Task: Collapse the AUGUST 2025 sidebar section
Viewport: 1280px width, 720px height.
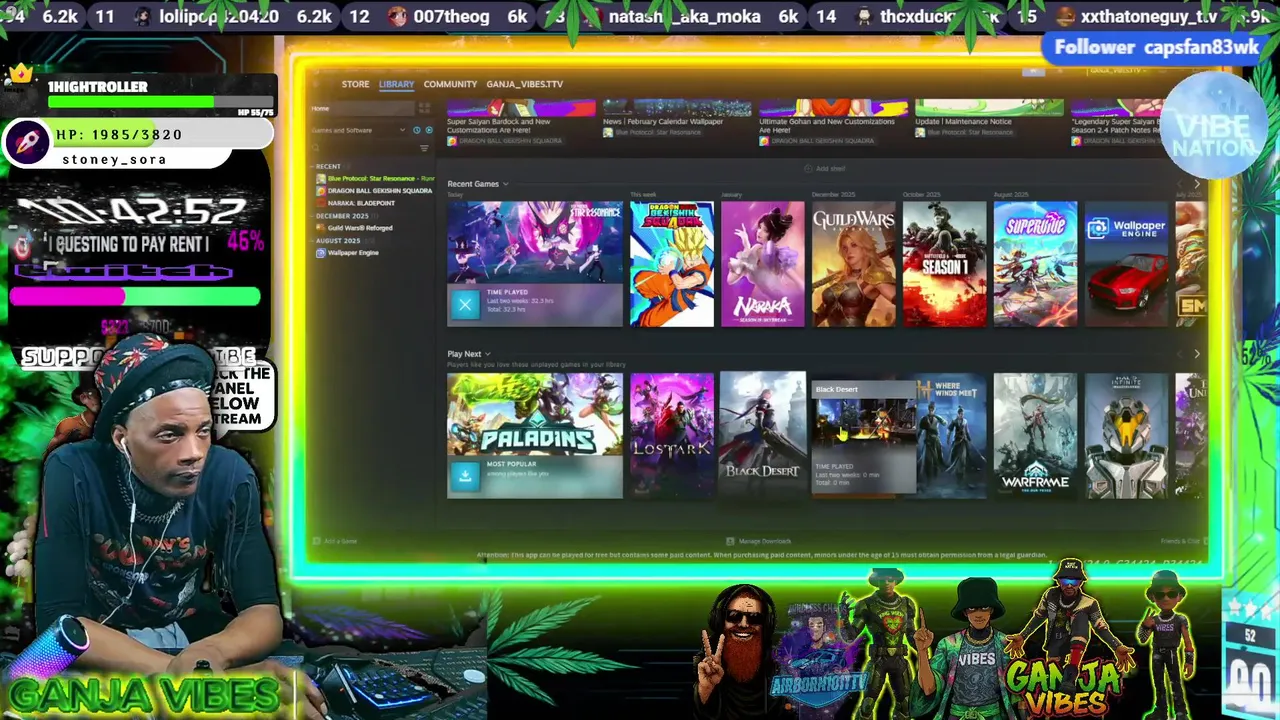Action: tap(338, 240)
